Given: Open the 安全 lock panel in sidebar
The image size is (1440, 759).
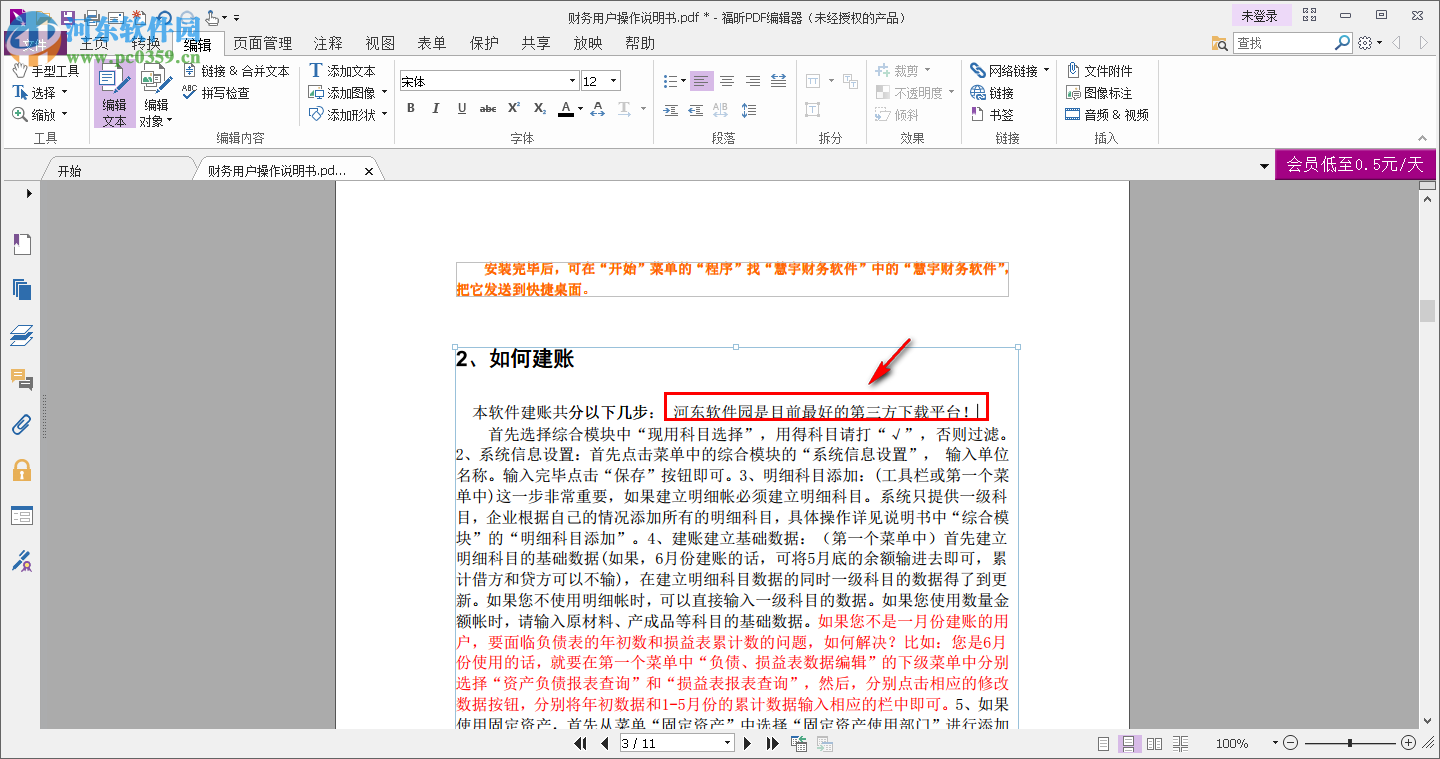Looking at the screenshot, I should 22,470.
